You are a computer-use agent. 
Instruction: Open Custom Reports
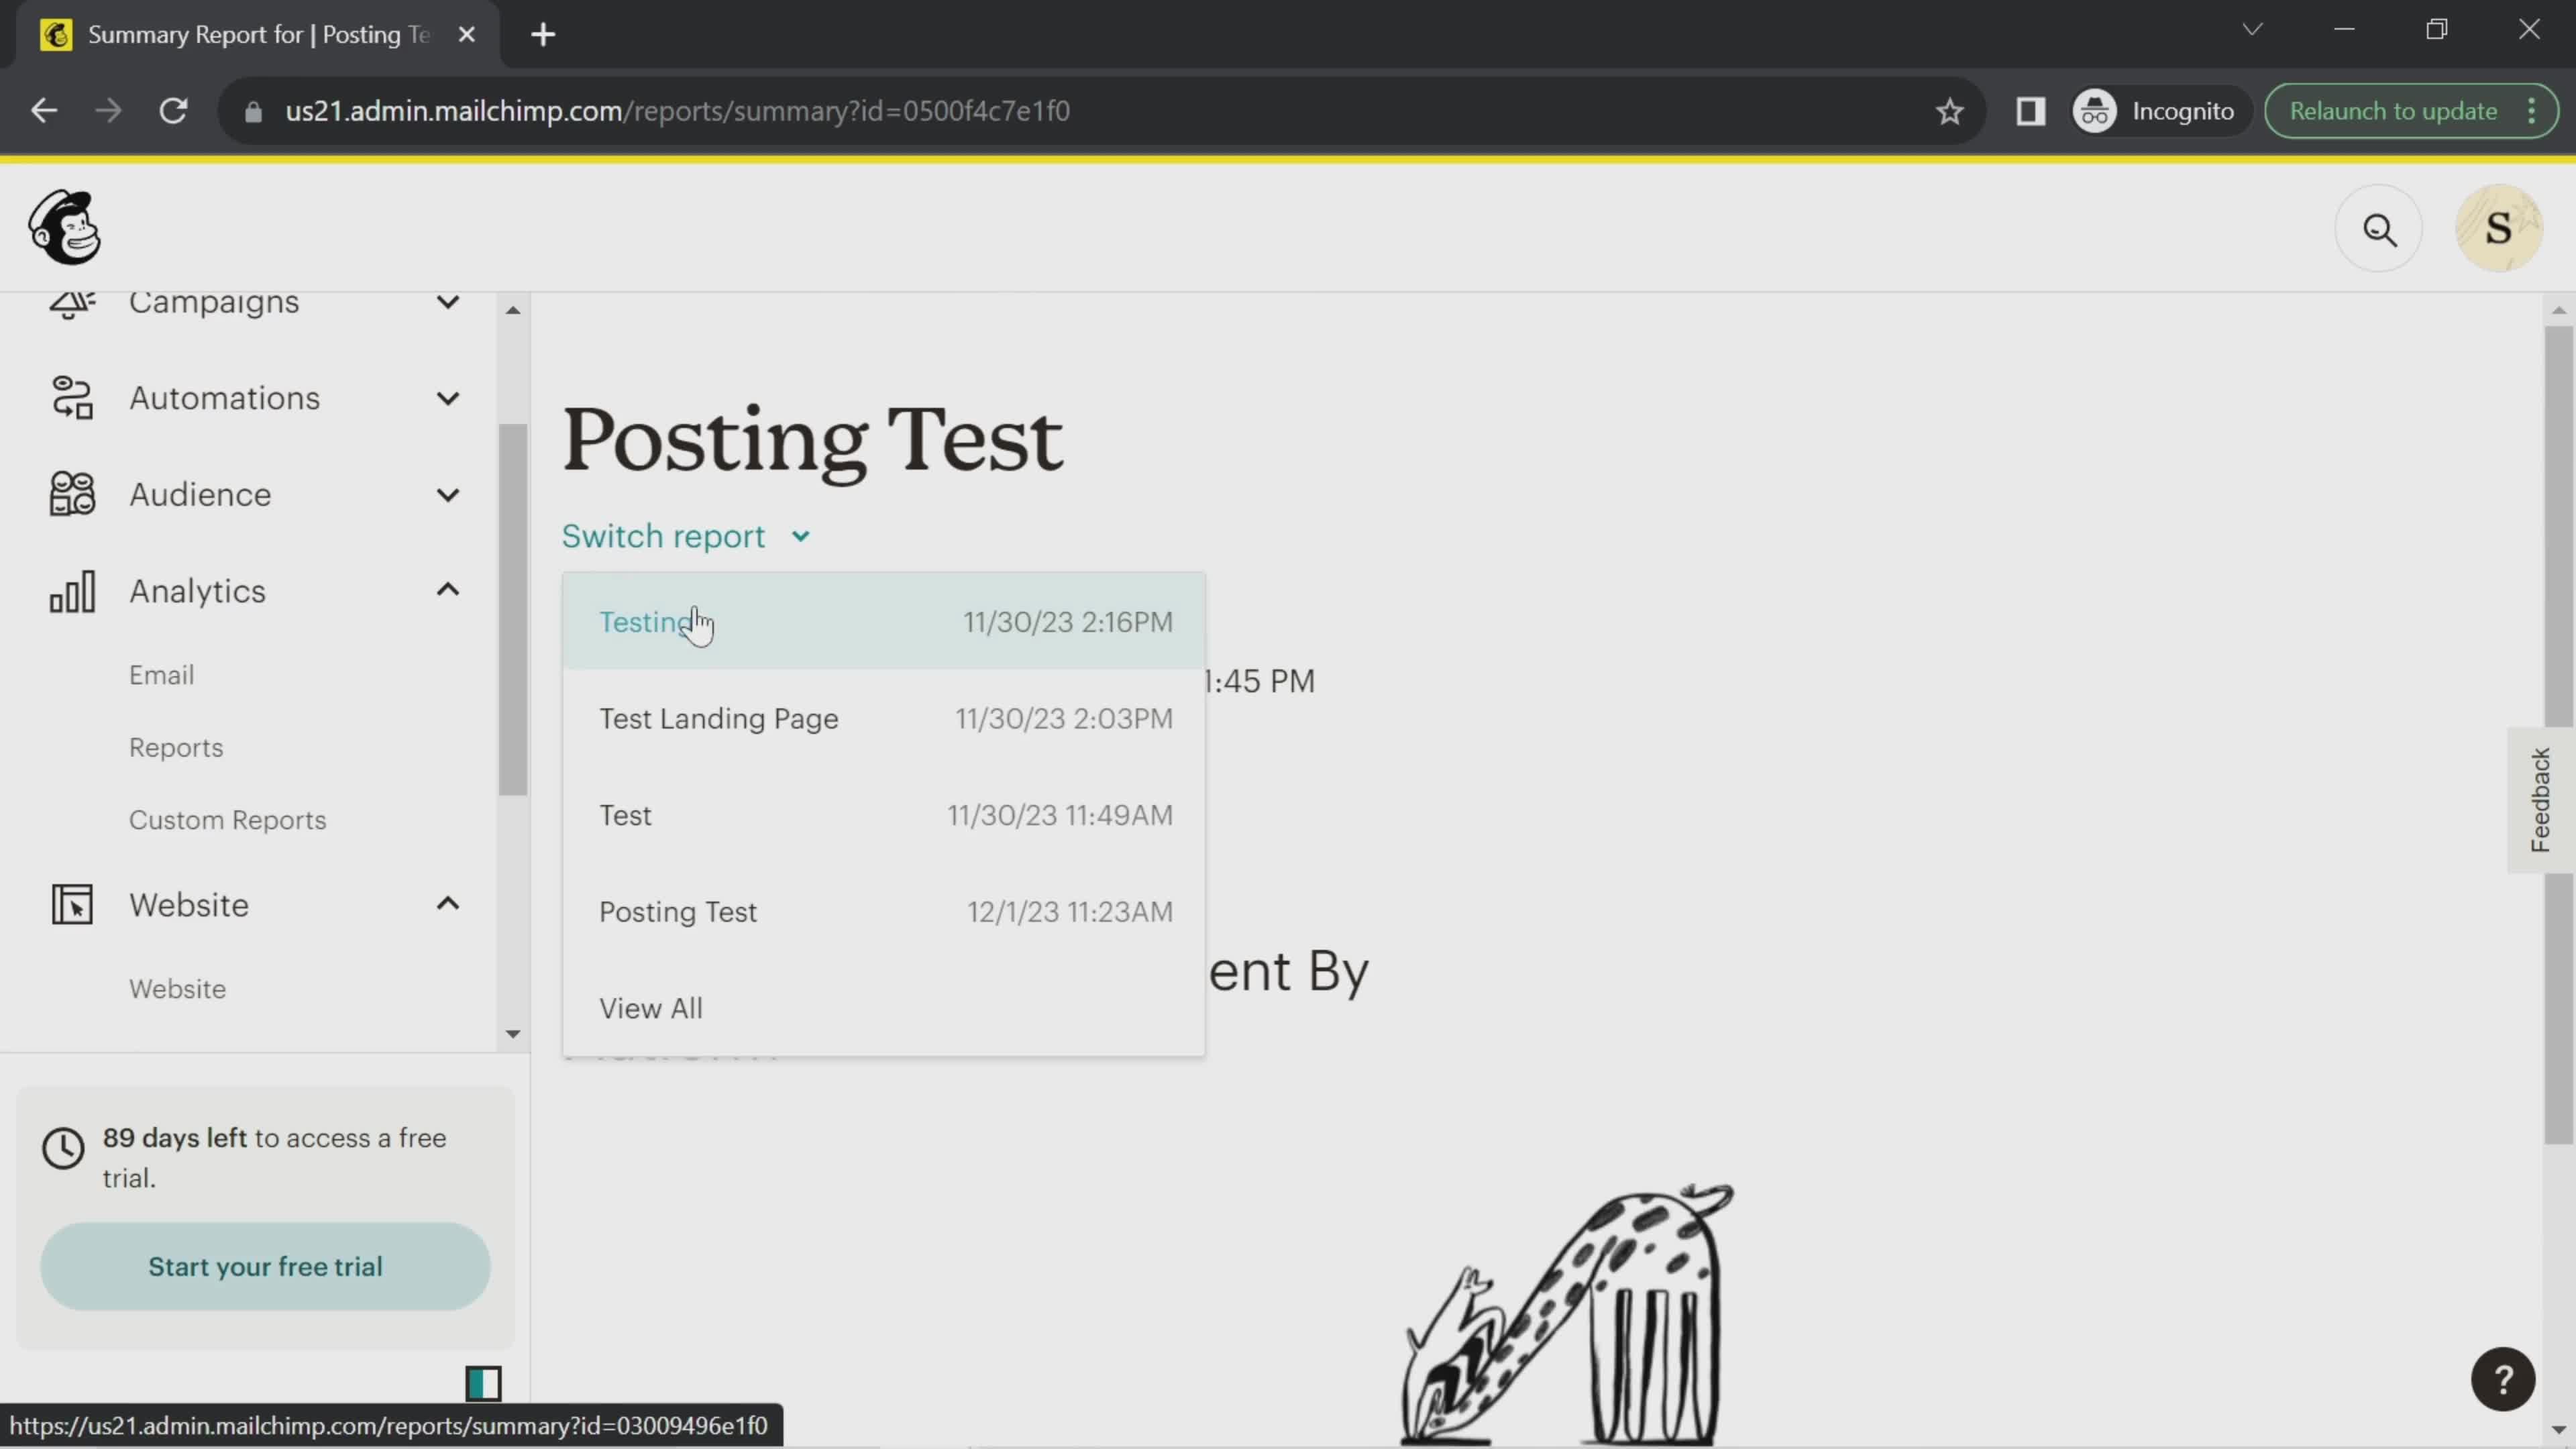(x=228, y=820)
